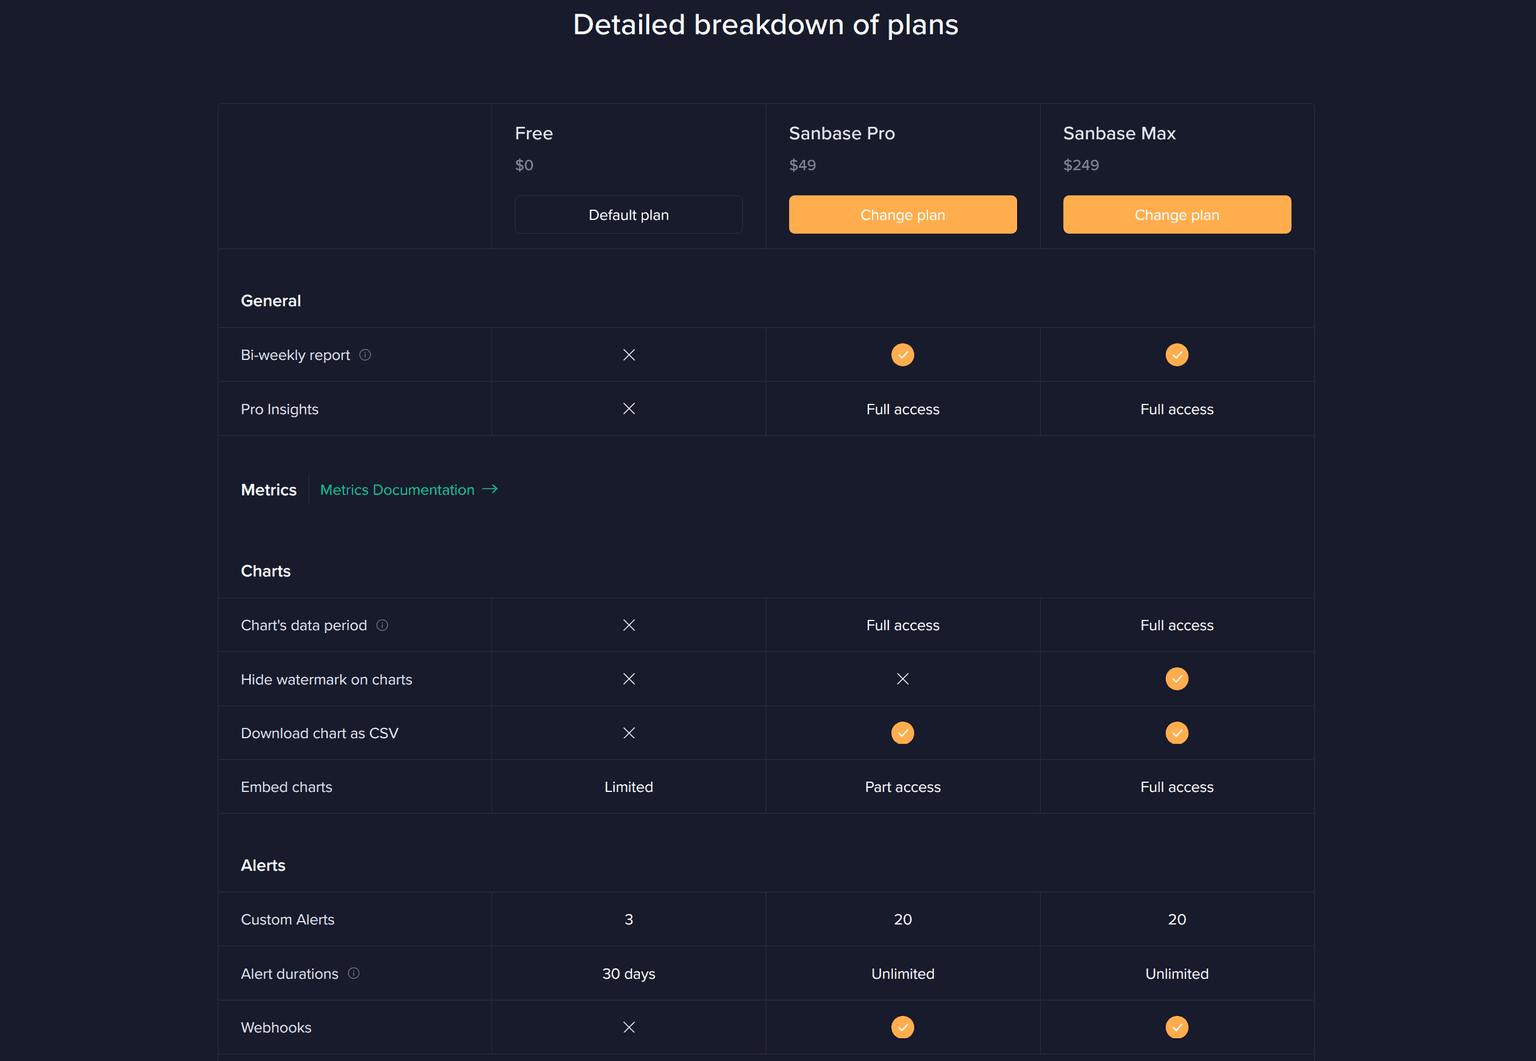
Task: Click Hide watermark checkmark under Sanbase Max
Action: pos(1176,679)
